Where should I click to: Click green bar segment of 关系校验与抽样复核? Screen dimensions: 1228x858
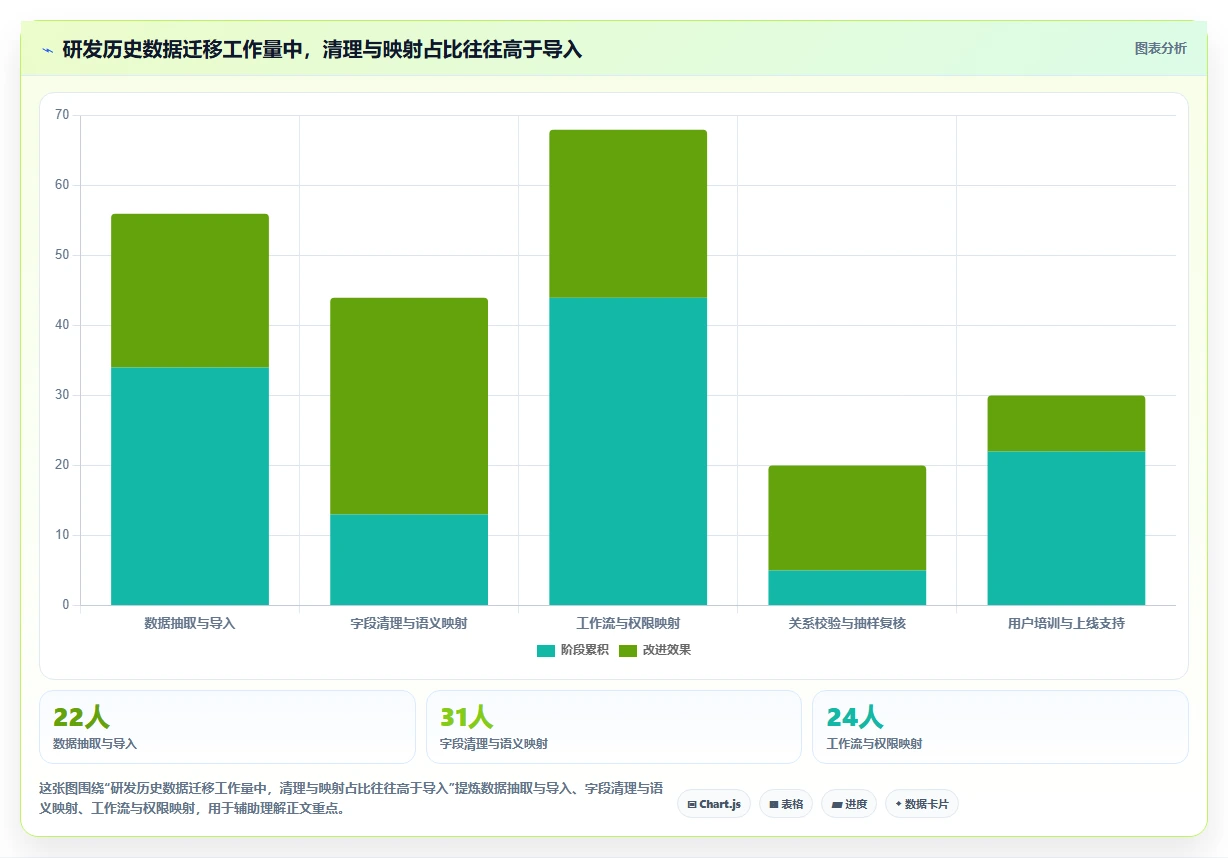point(847,518)
